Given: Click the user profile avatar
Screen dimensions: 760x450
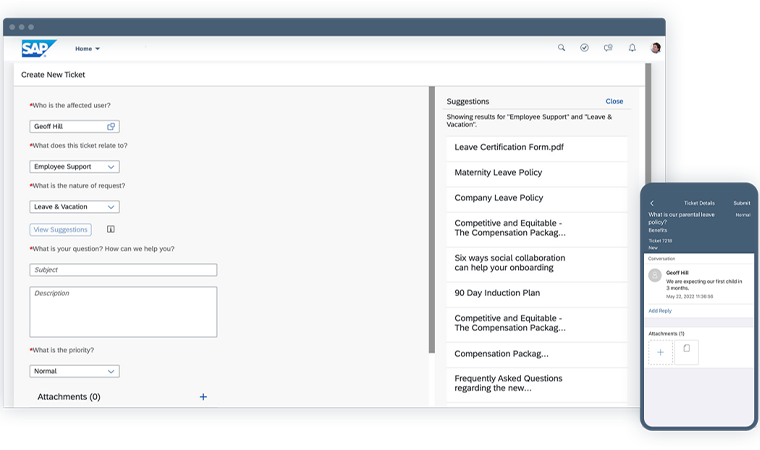Looking at the screenshot, I should coord(656,48).
